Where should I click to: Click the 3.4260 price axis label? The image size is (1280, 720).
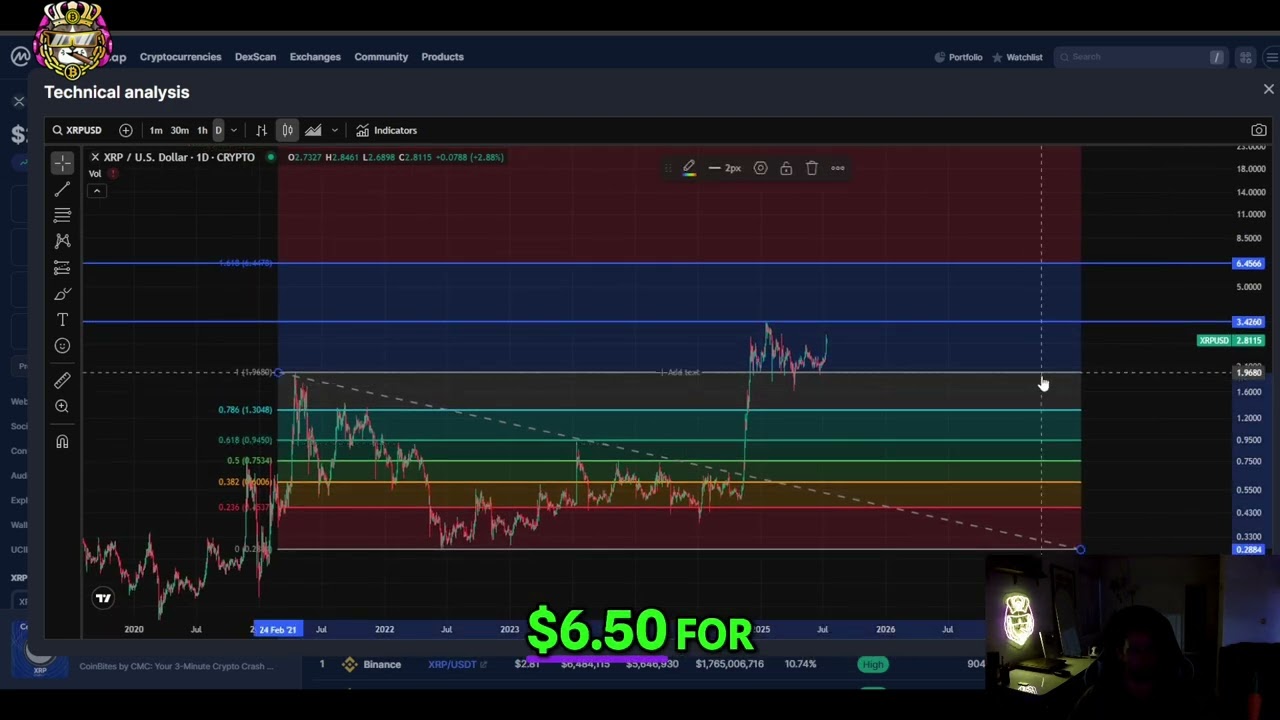click(x=1249, y=322)
